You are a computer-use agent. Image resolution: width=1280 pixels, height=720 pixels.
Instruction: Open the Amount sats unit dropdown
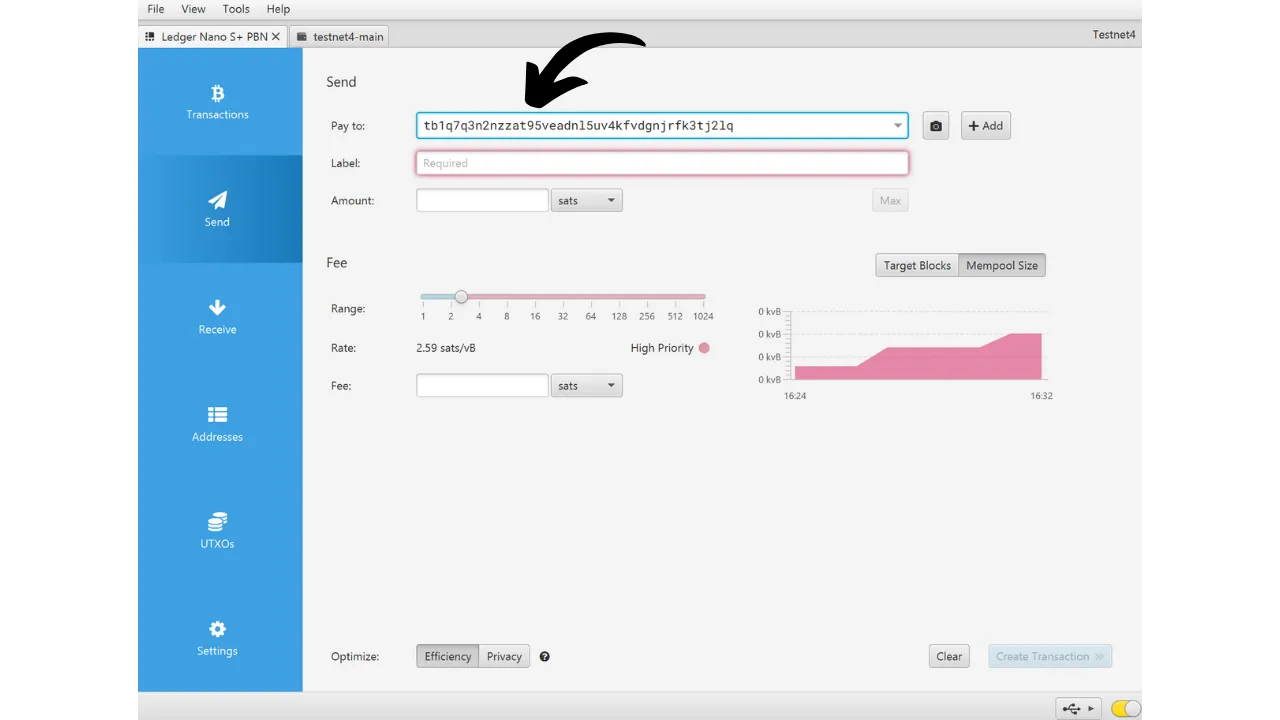[x=586, y=201]
